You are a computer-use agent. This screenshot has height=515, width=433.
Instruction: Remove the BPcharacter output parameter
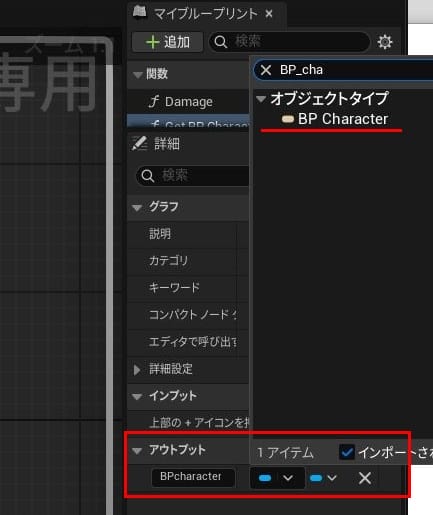pos(365,478)
